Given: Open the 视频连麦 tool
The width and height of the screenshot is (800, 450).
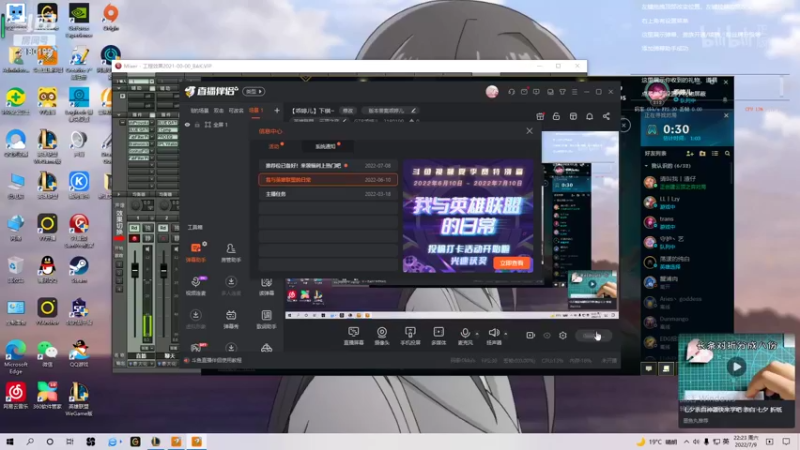Looking at the screenshot, I should 195,286.
